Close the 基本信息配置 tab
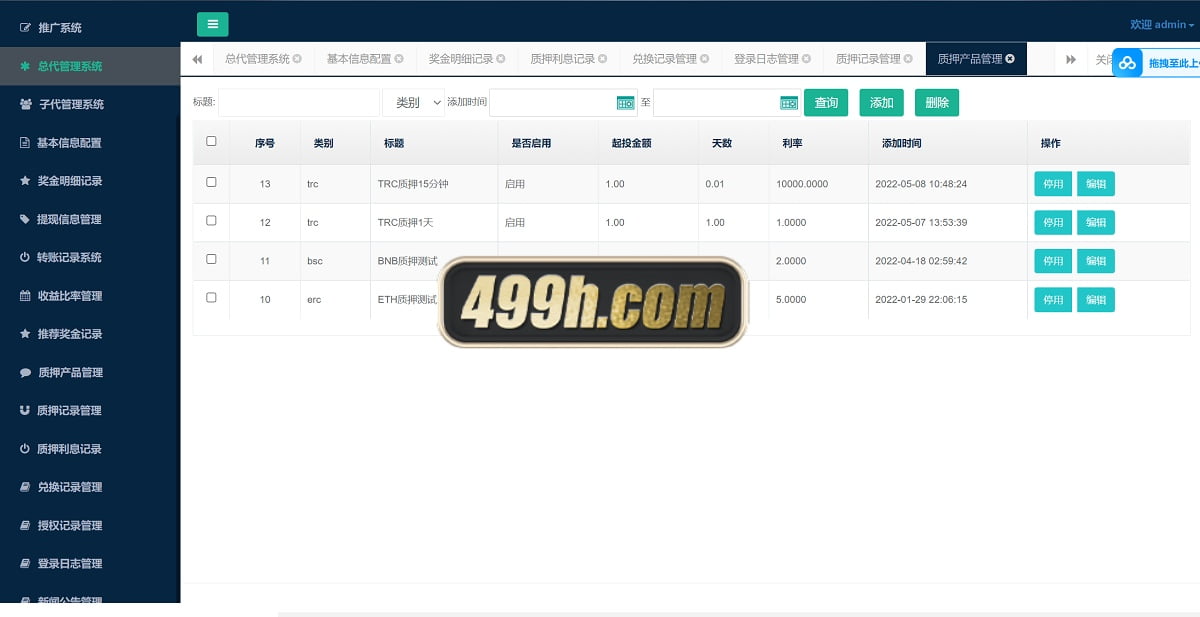This screenshot has width=1200, height=617. pyautogui.click(x=399, y=59)
